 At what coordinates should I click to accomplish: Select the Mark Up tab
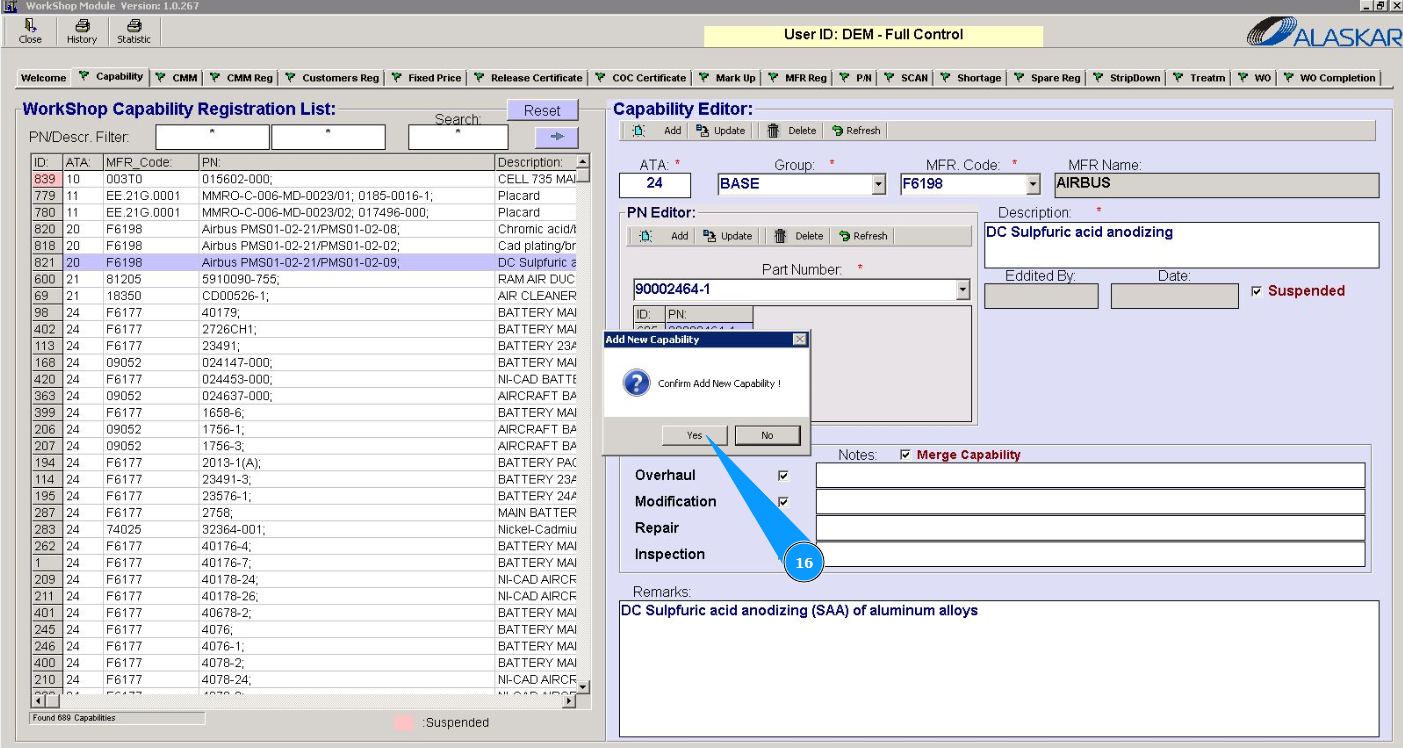click(727, 78)
